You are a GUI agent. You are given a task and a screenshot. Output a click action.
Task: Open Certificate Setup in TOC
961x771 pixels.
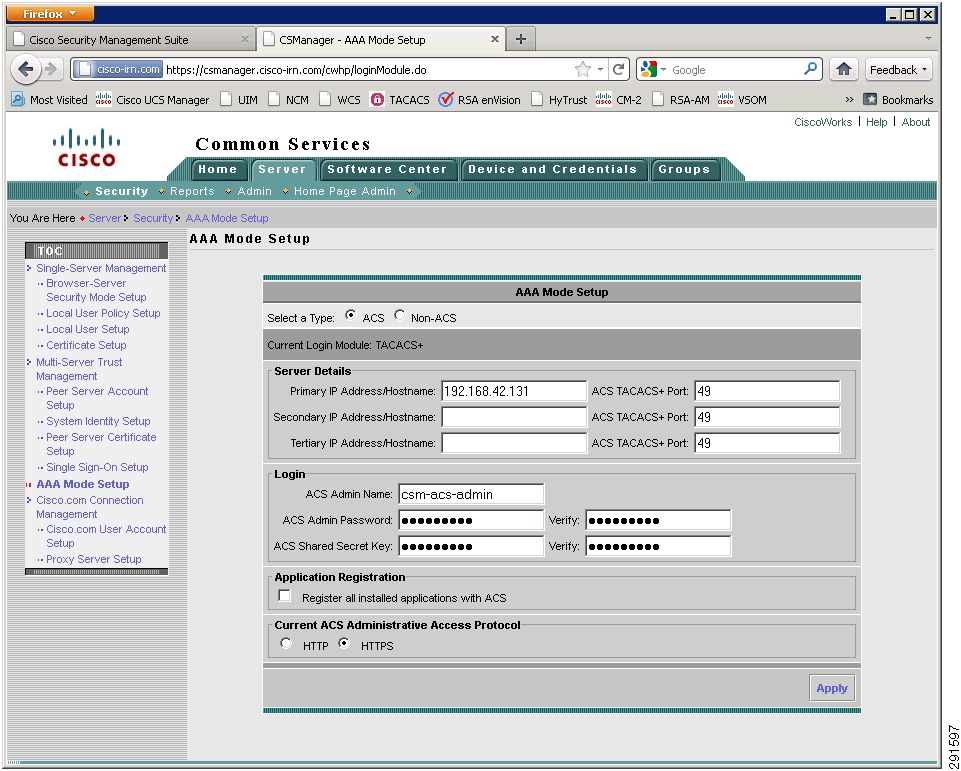pos(86,345)
